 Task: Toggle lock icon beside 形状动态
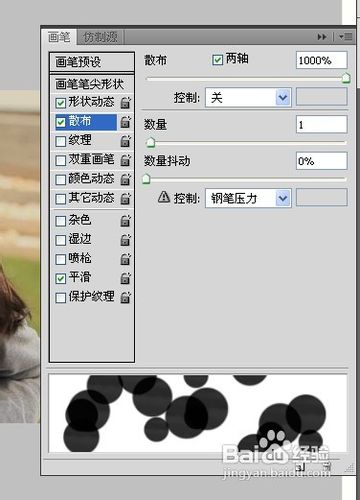pos(125,103)
